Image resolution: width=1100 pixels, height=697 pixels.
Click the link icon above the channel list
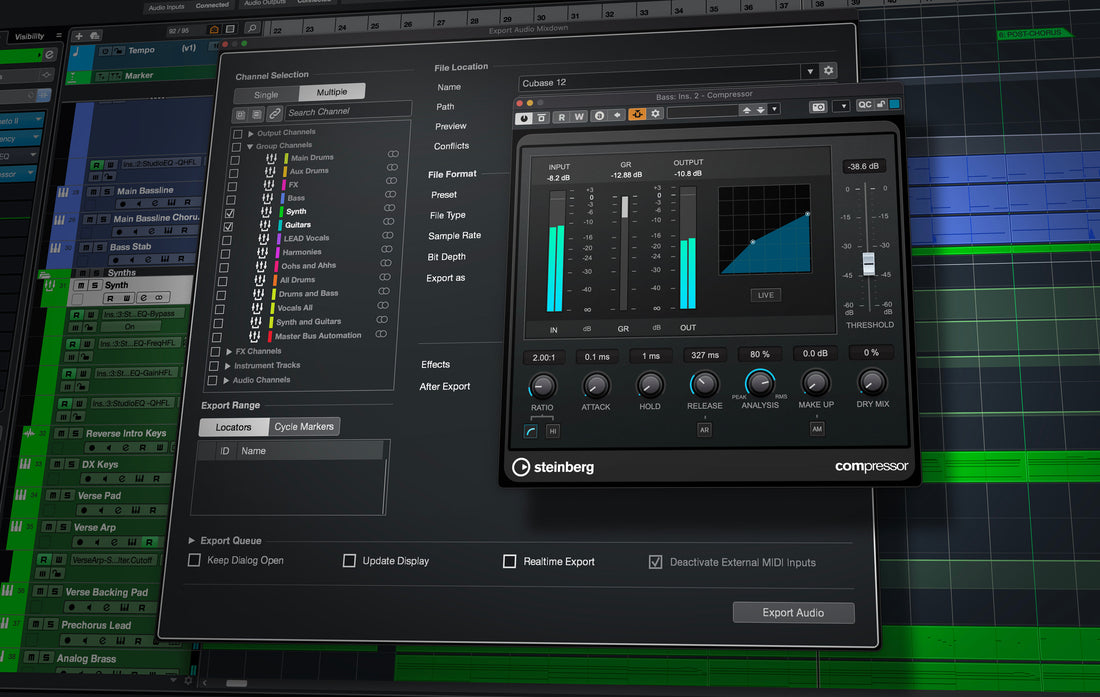273,113
